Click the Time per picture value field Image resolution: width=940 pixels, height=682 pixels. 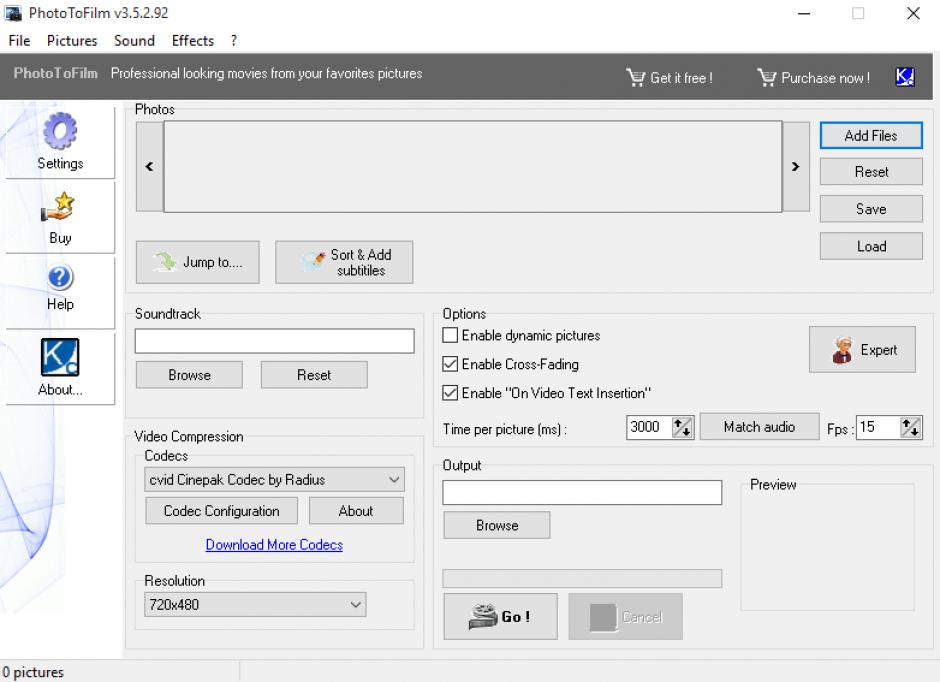[649, 427]
